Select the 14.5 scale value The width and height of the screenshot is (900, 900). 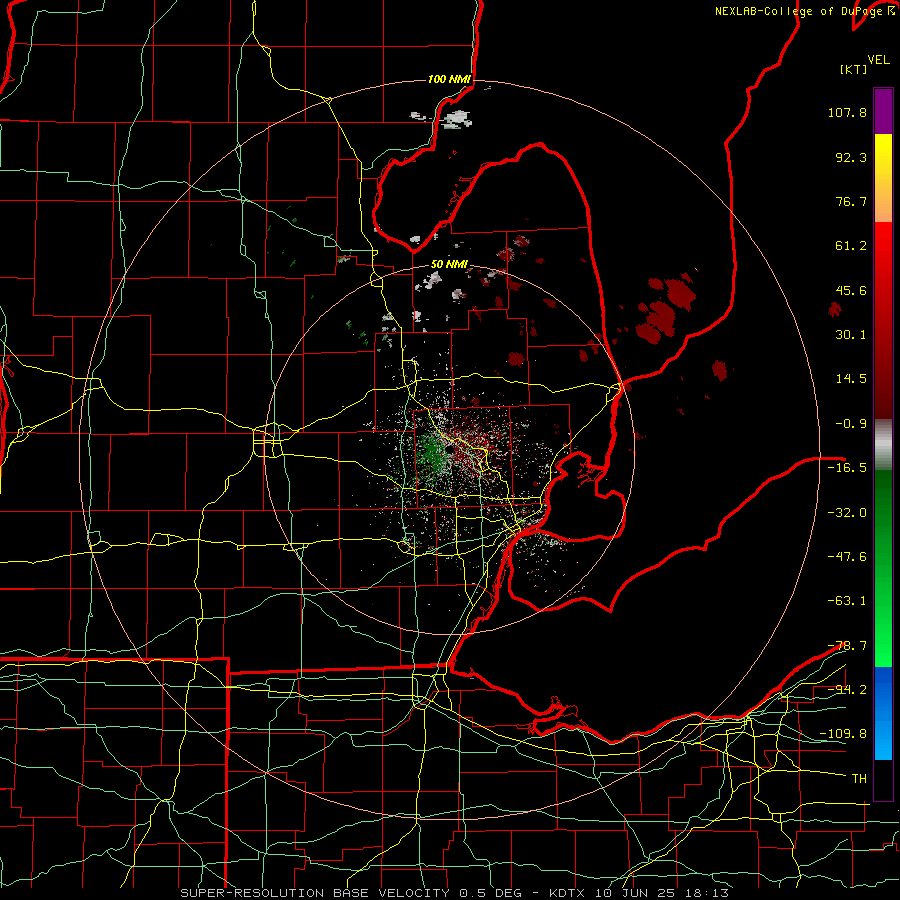851,379
